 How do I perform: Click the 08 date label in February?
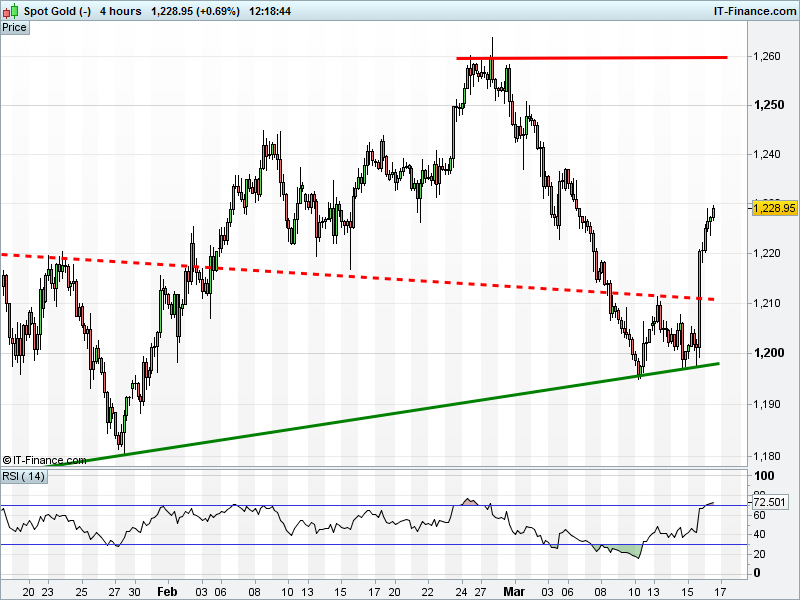(x=254, y=592)
